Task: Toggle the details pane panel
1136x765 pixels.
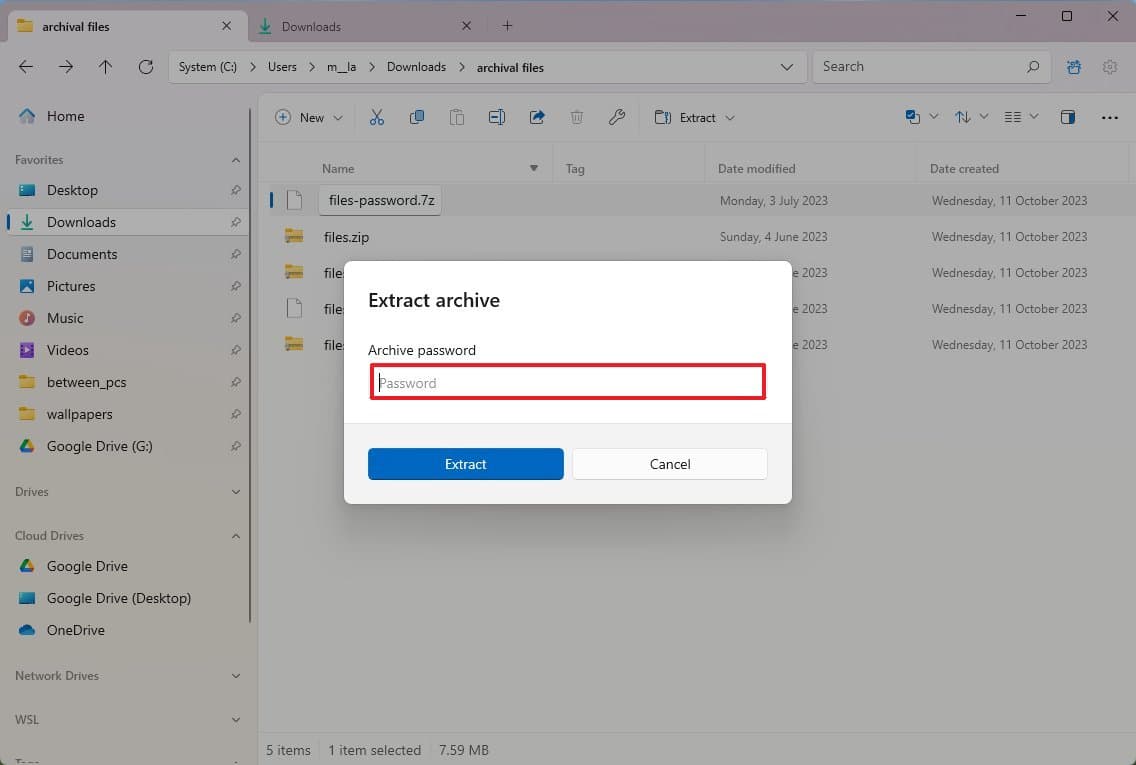Action: (1068, 117)
